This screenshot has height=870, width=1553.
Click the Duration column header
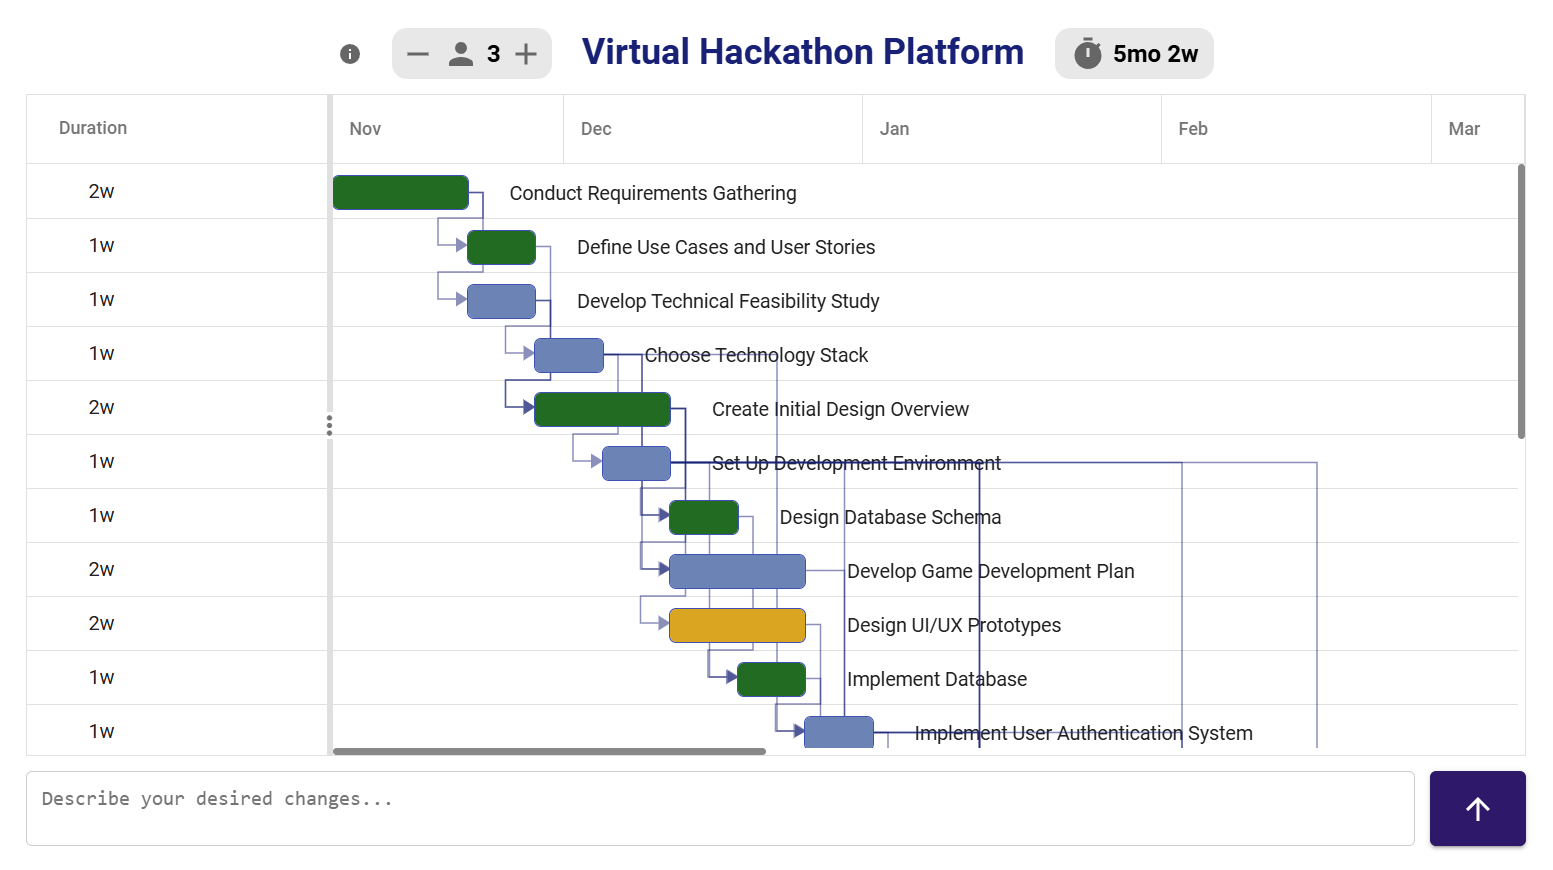click(x=93, y=128)
